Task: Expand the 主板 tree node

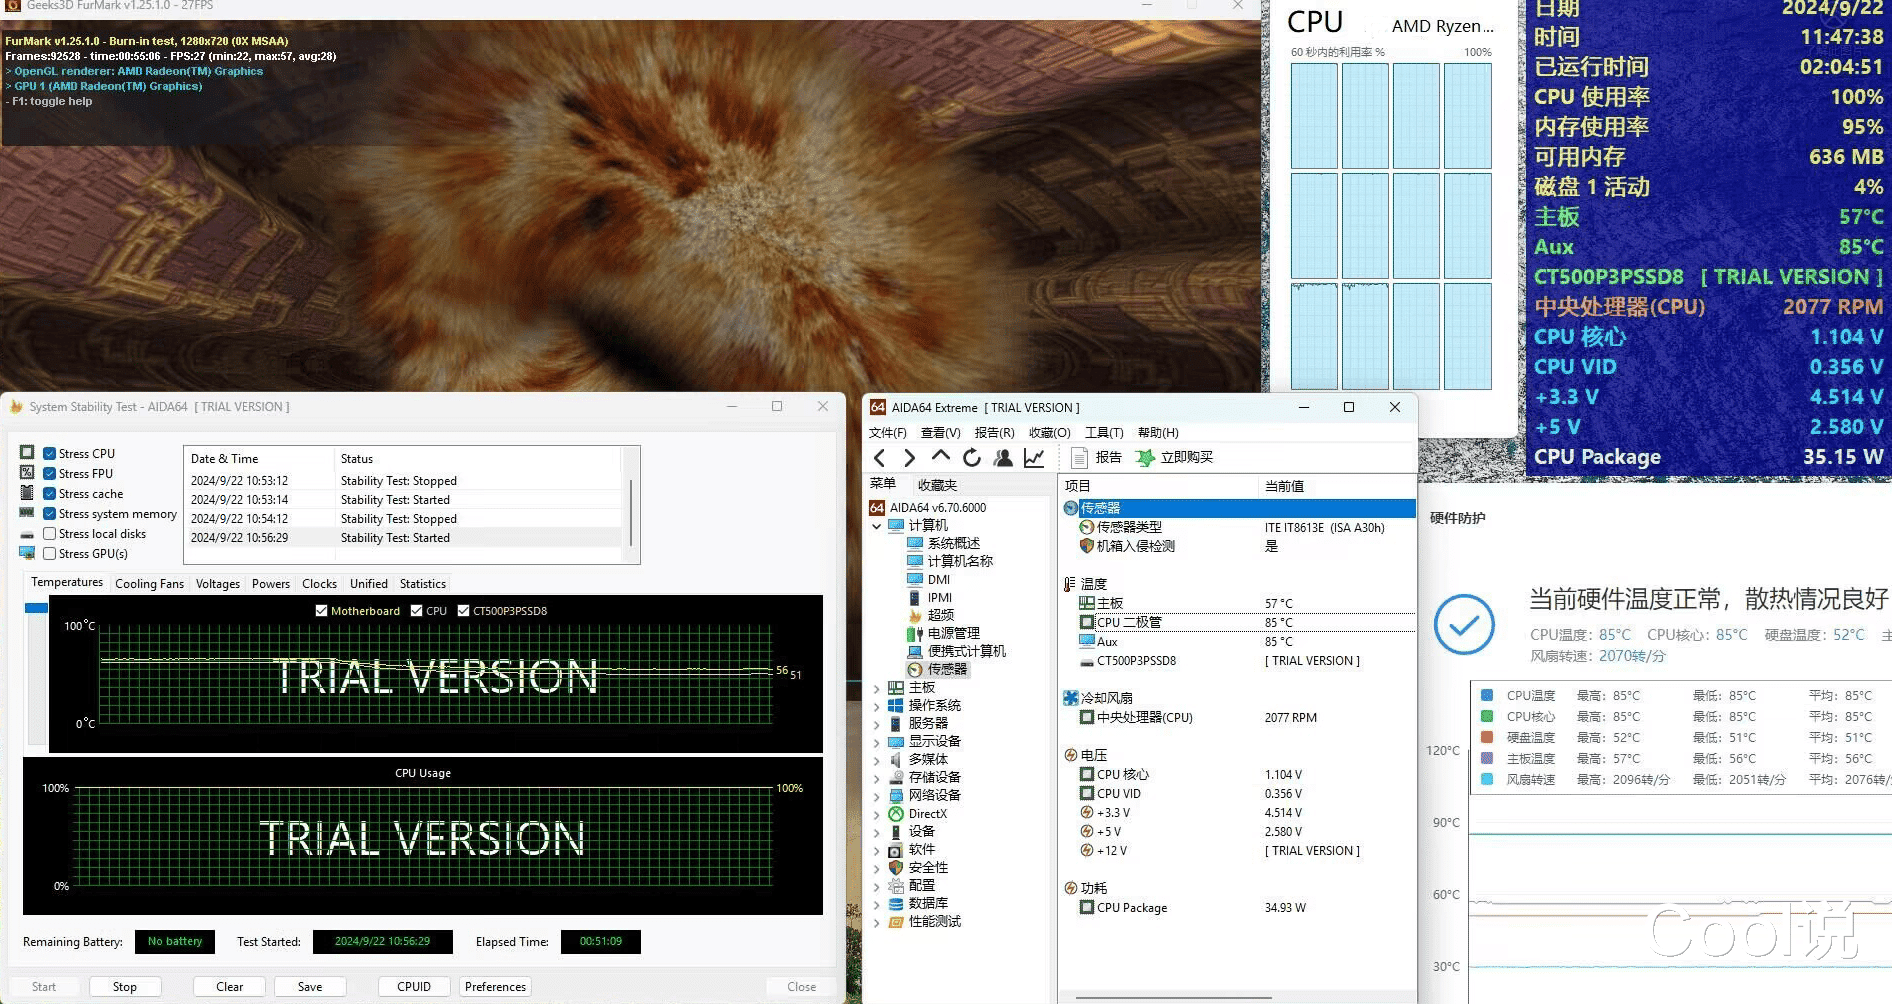Action: coord(877,688)
